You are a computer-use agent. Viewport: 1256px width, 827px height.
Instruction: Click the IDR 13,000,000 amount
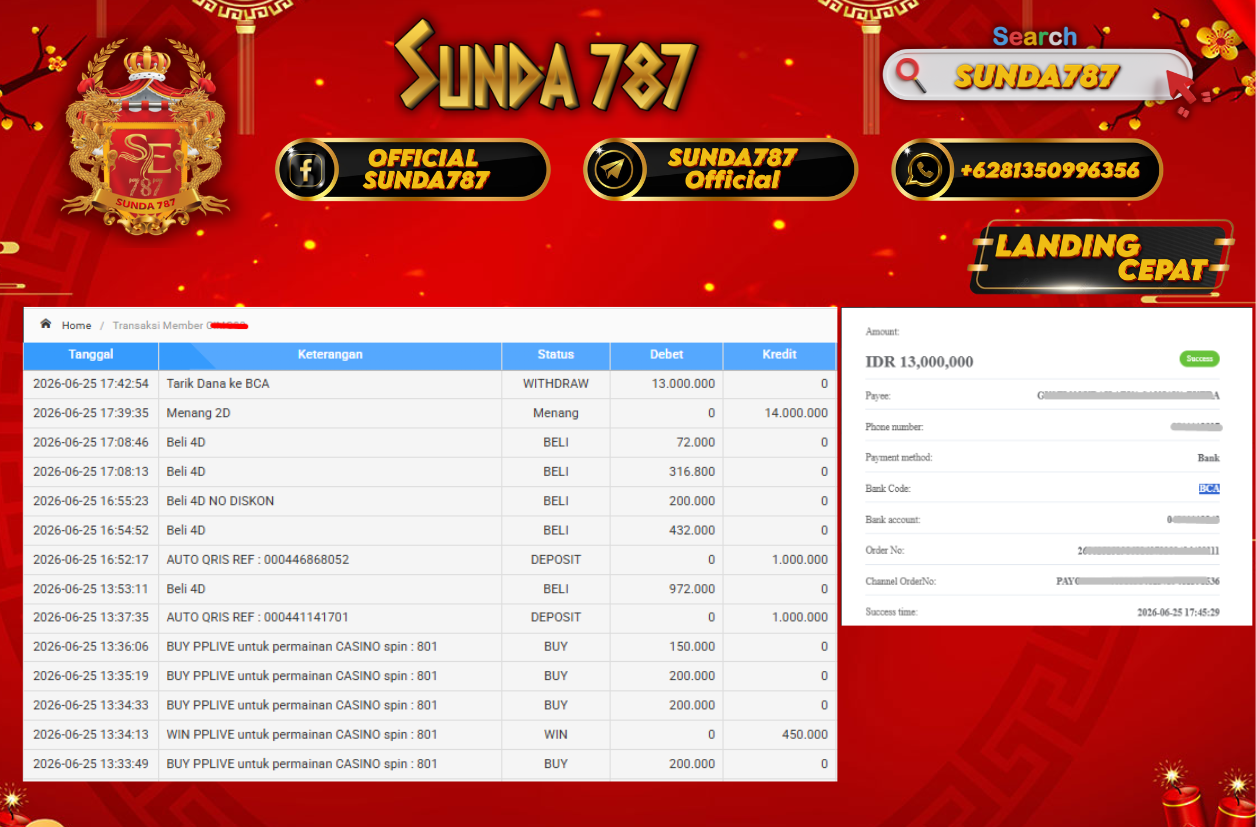coord(919,362)
